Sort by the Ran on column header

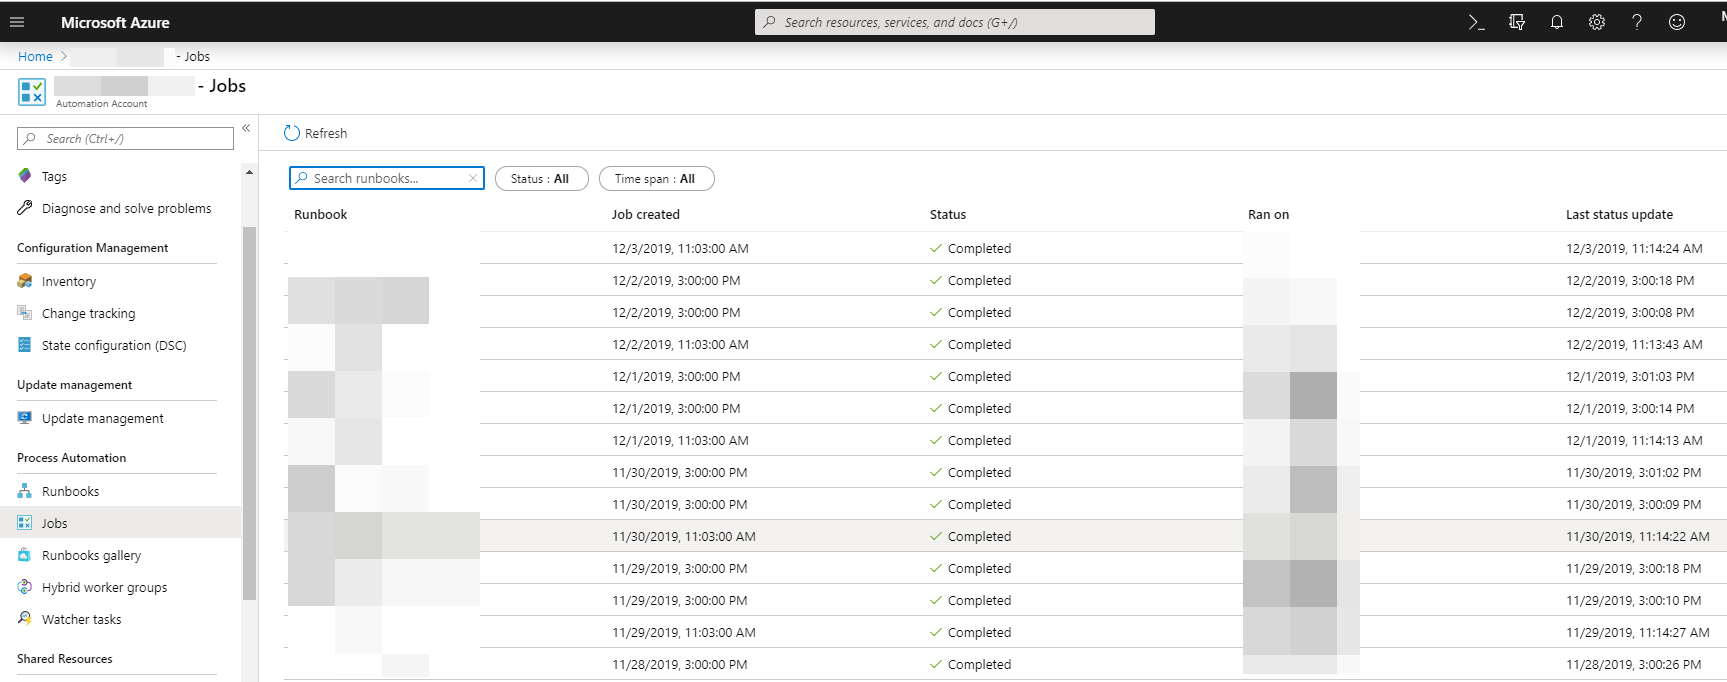(x=1268, y=214)
